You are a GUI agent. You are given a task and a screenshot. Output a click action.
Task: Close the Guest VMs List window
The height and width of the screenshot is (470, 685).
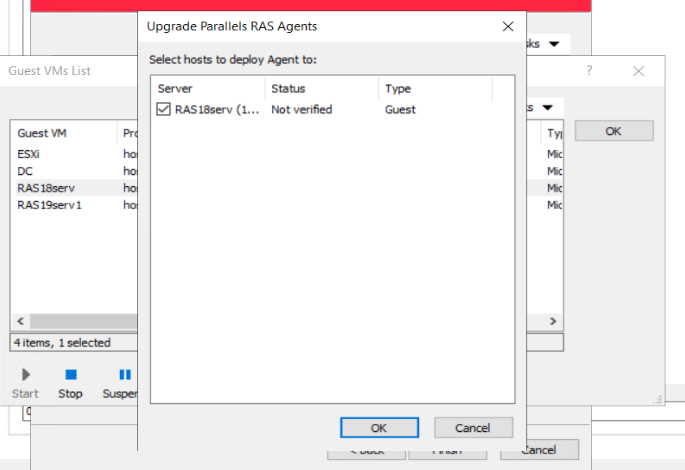(639, 70)
